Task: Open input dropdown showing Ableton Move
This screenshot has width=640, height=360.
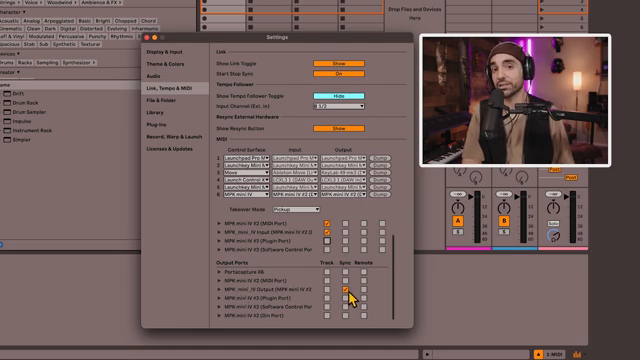Action: click(x=295, y=173)
